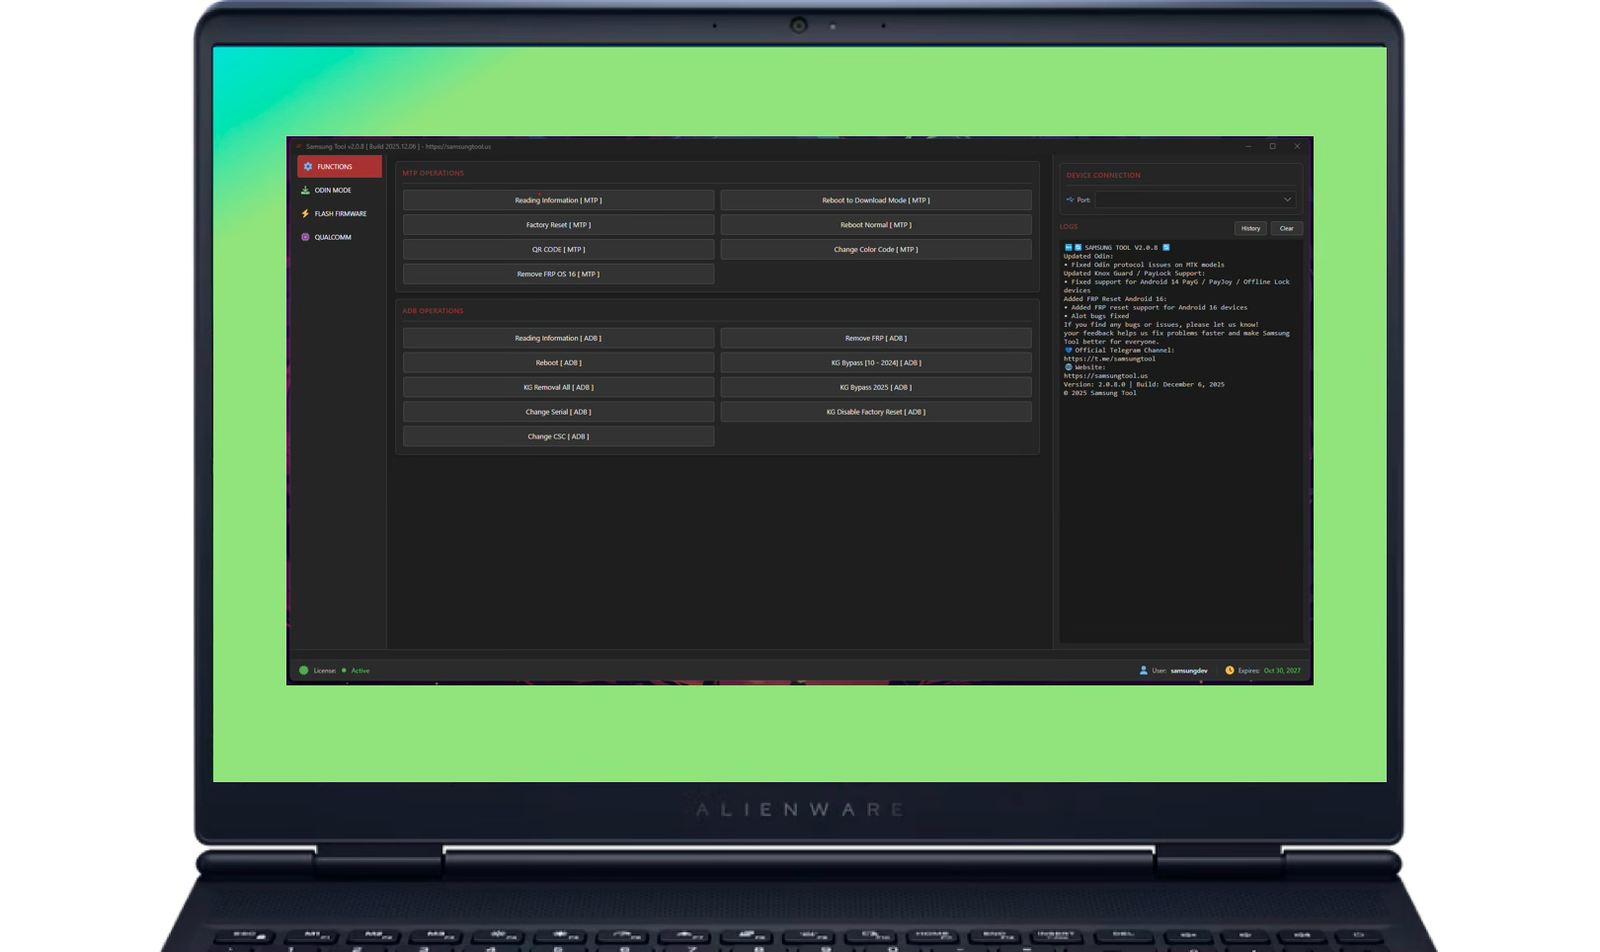
Task: Click the Reboot [ ADB ] button
Action: 558,363
